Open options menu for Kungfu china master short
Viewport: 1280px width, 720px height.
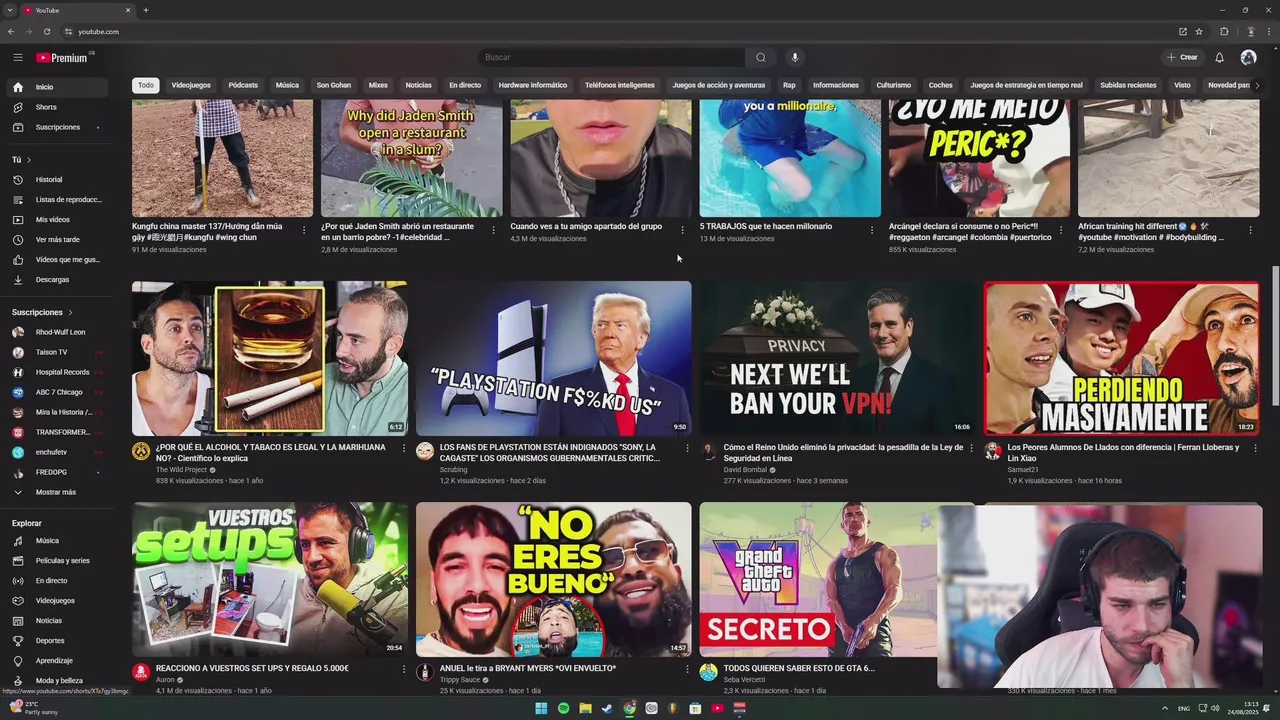(x=304, y=230)
